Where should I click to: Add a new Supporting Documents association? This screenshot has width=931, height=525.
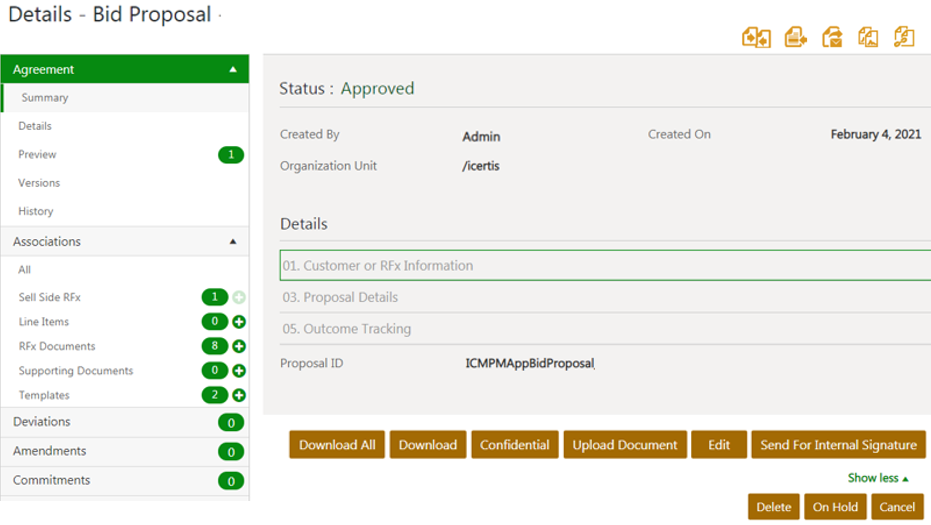(x=239, y=371)
